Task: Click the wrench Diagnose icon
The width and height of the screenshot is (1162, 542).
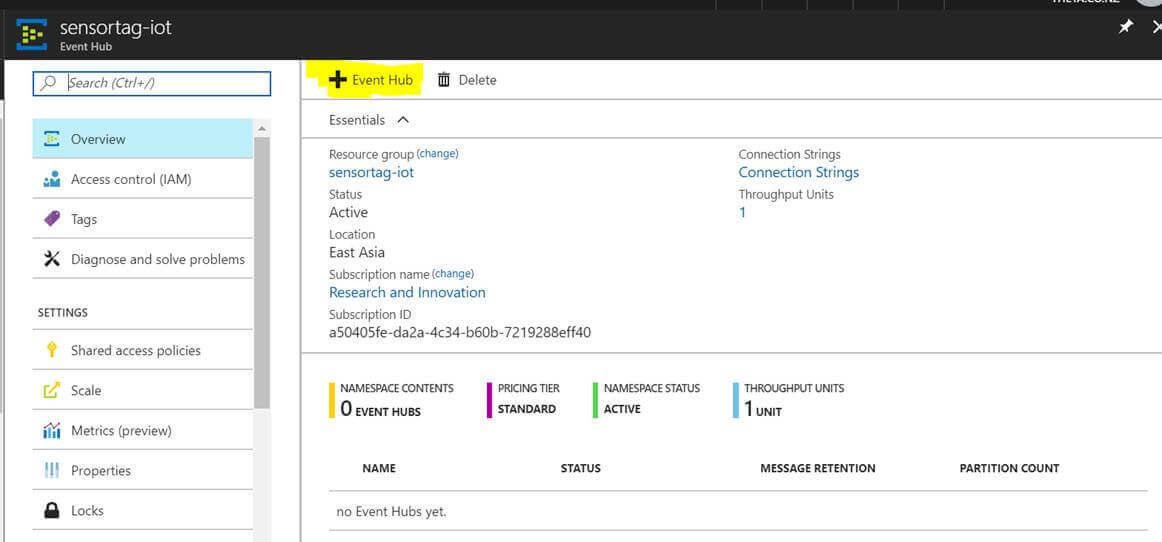Action: coord(51,259)
